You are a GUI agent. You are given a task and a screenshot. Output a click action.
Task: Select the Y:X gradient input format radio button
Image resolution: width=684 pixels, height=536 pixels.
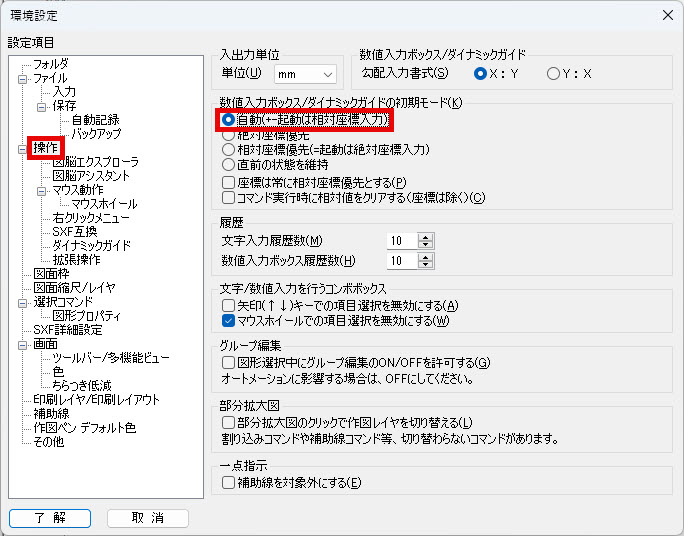[554, 73]
